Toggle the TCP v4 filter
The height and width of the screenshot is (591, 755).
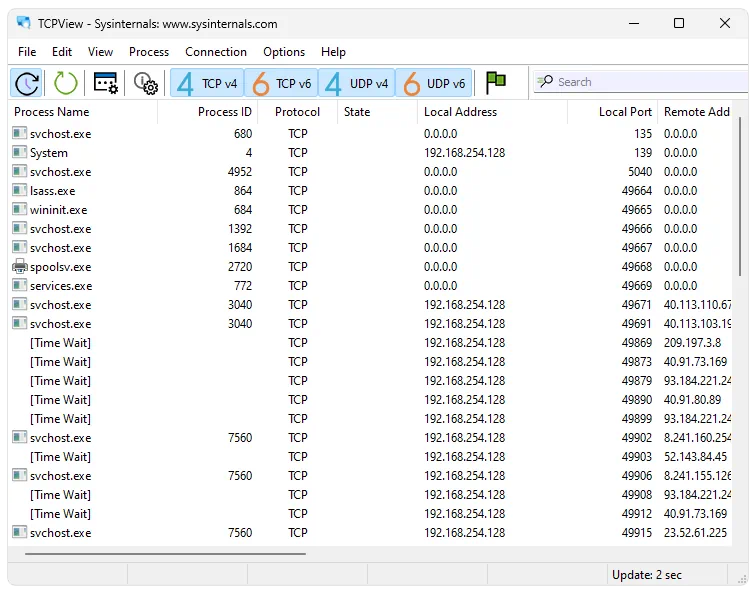pyautogui.click(x=208, y=83)
